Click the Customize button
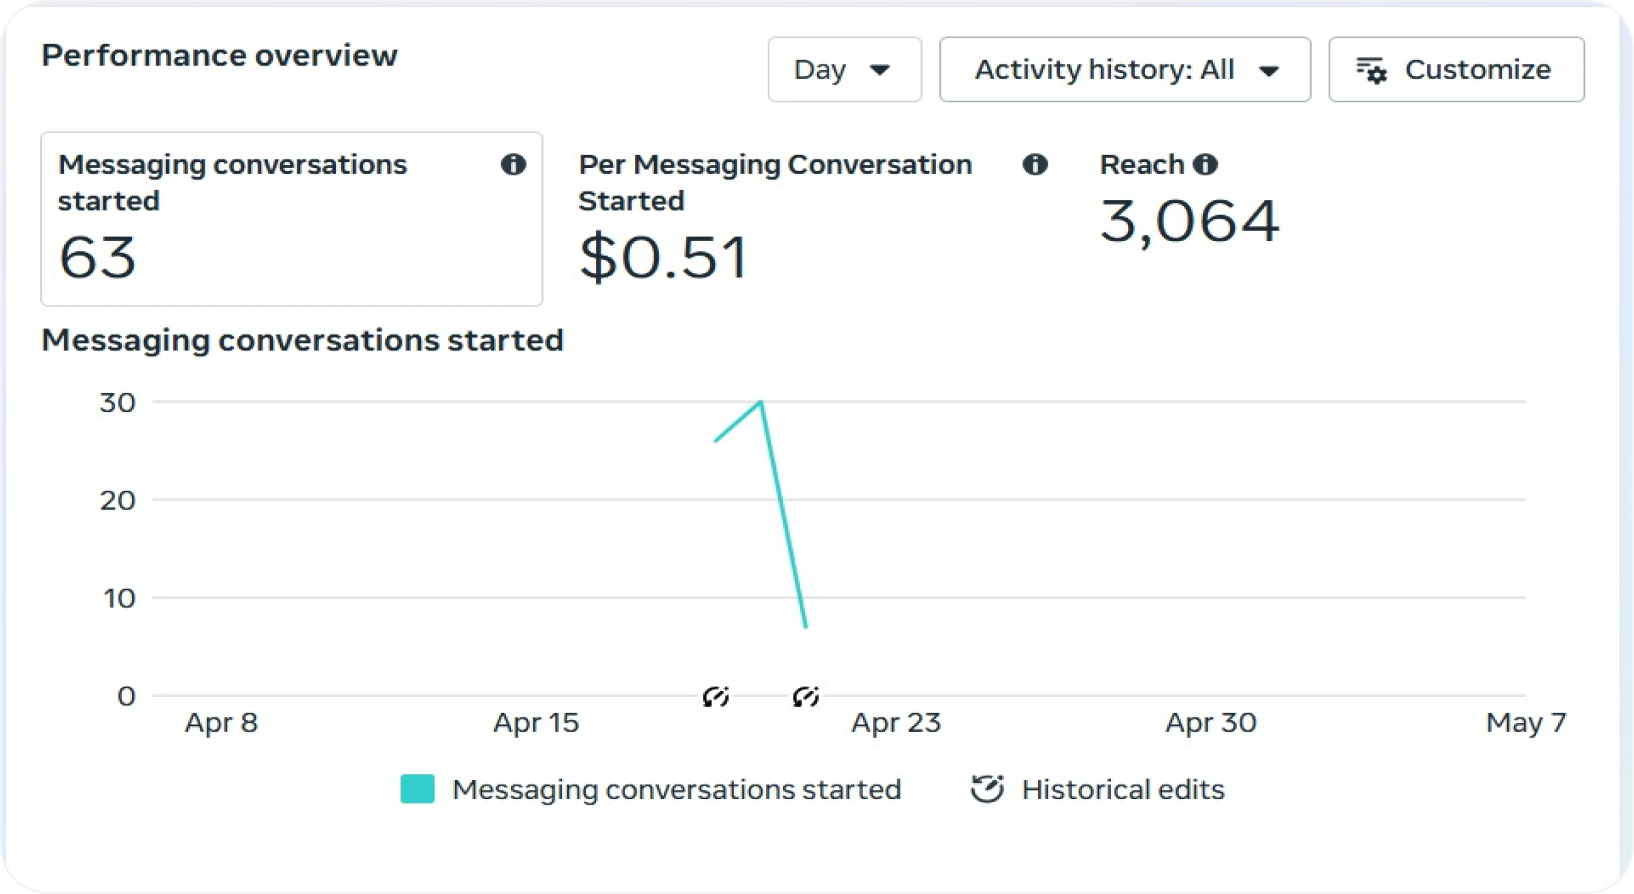This screenshot has width=1634, height=894. click(1456, 69)
